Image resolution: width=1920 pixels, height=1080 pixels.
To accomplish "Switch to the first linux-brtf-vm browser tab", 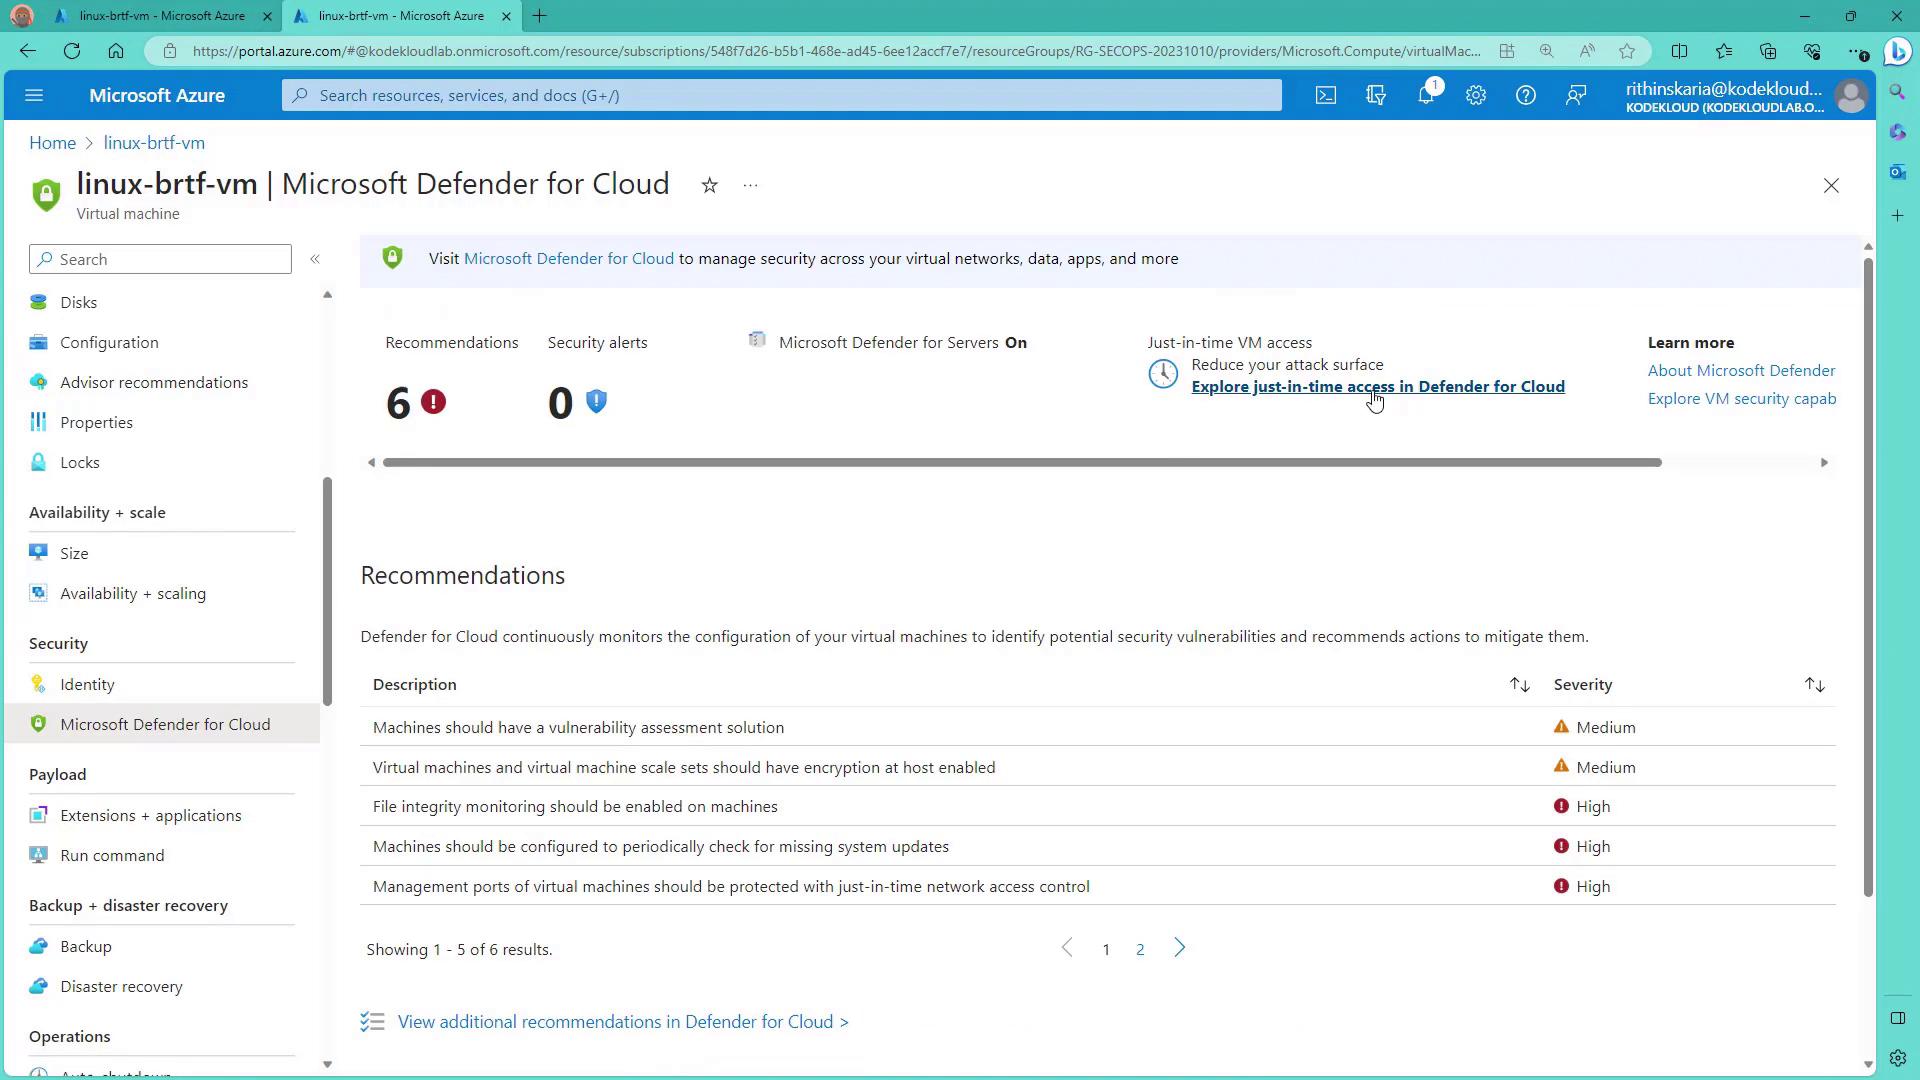I will 162,16.
